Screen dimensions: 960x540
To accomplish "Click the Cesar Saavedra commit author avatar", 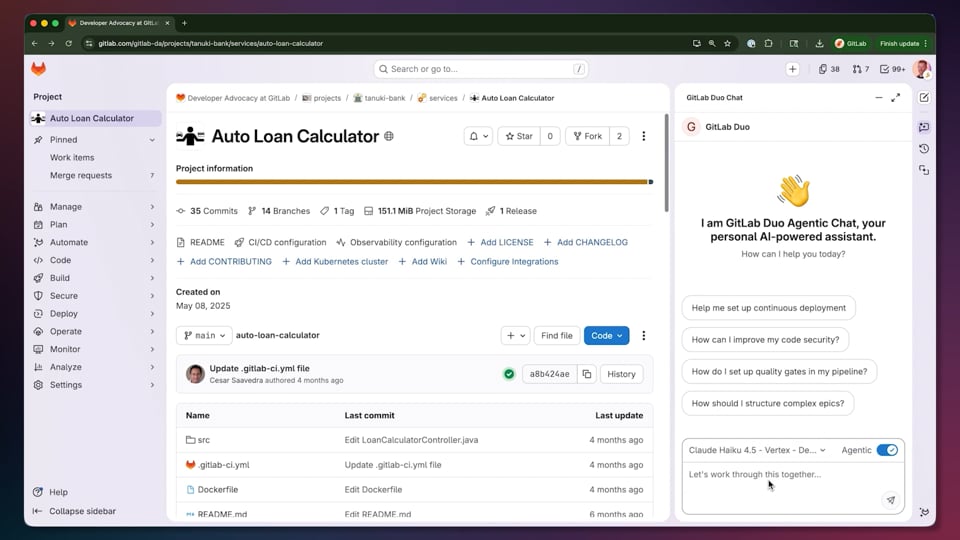I will [x=195, y=373].
